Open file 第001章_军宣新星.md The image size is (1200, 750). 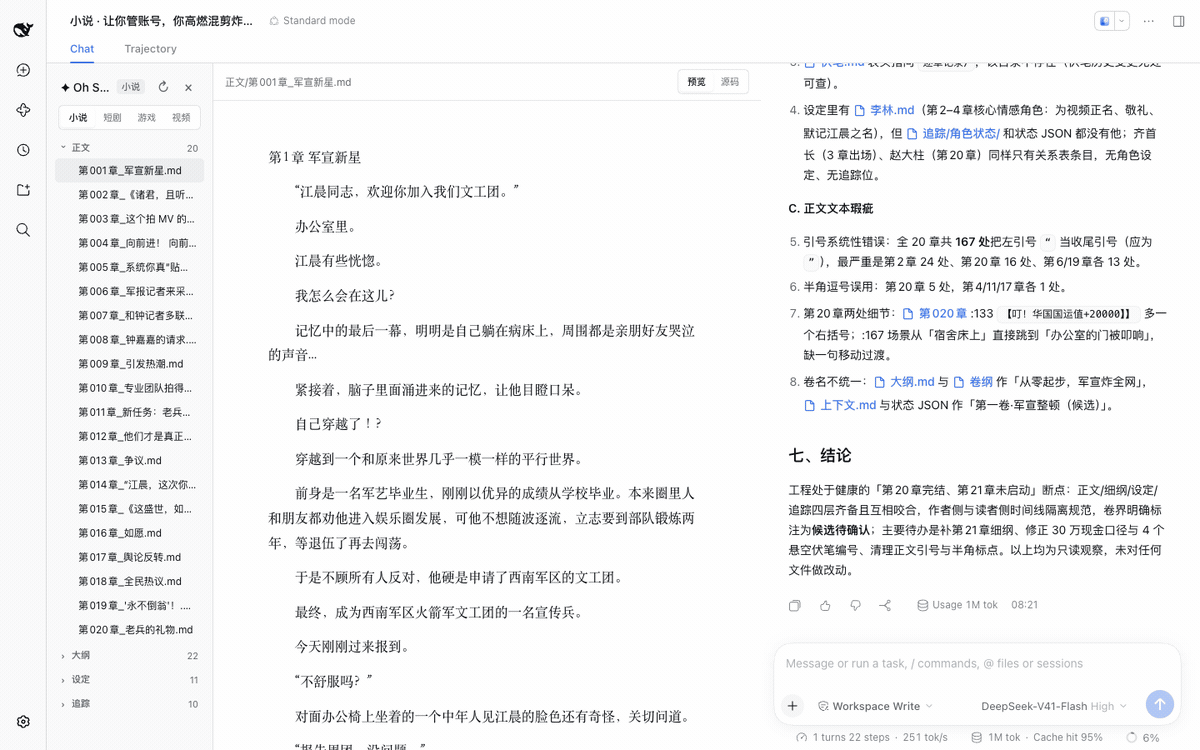[130, 171]
